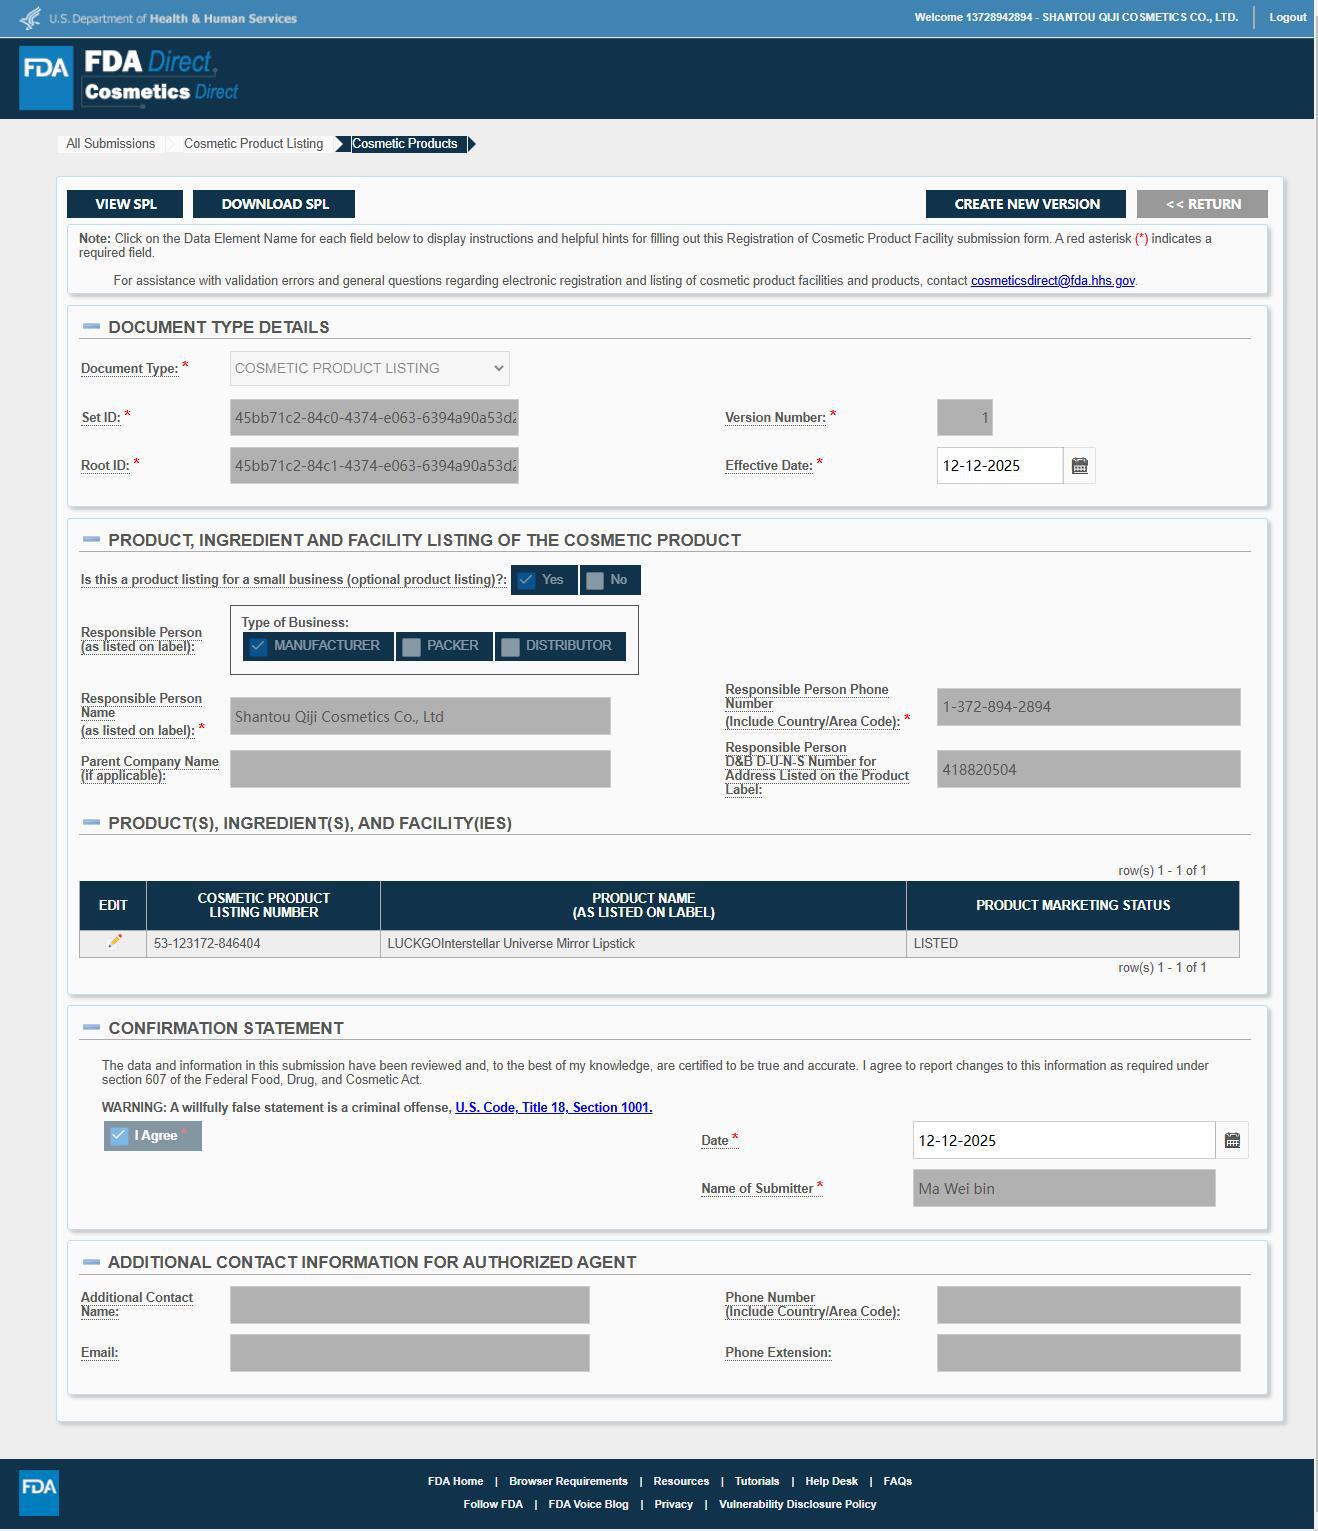Screen dimensions: 1318x1531
Task: Open the confirmation Date calendar picker
Action: click(x=1232, y=1140)
